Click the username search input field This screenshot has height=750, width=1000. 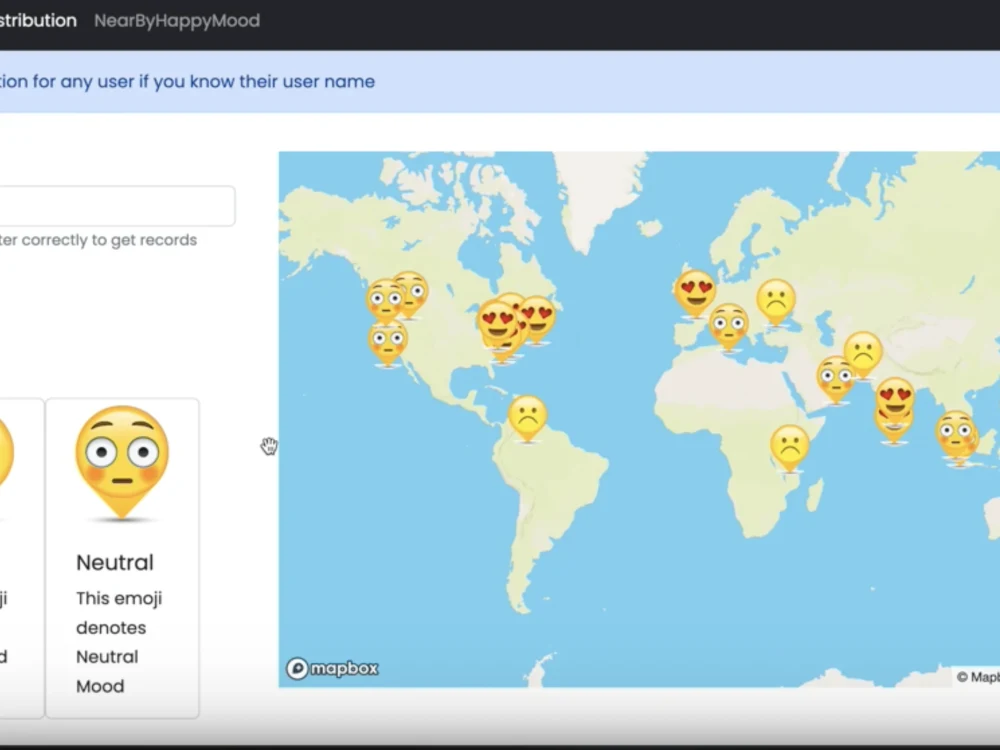[117, 205]
